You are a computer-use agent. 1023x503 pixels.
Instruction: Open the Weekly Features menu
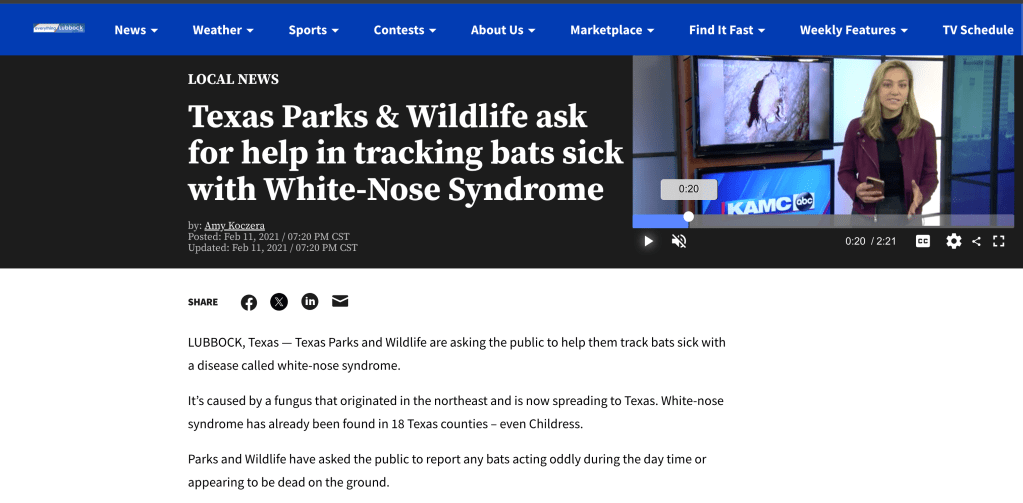(x=853, y=30)
